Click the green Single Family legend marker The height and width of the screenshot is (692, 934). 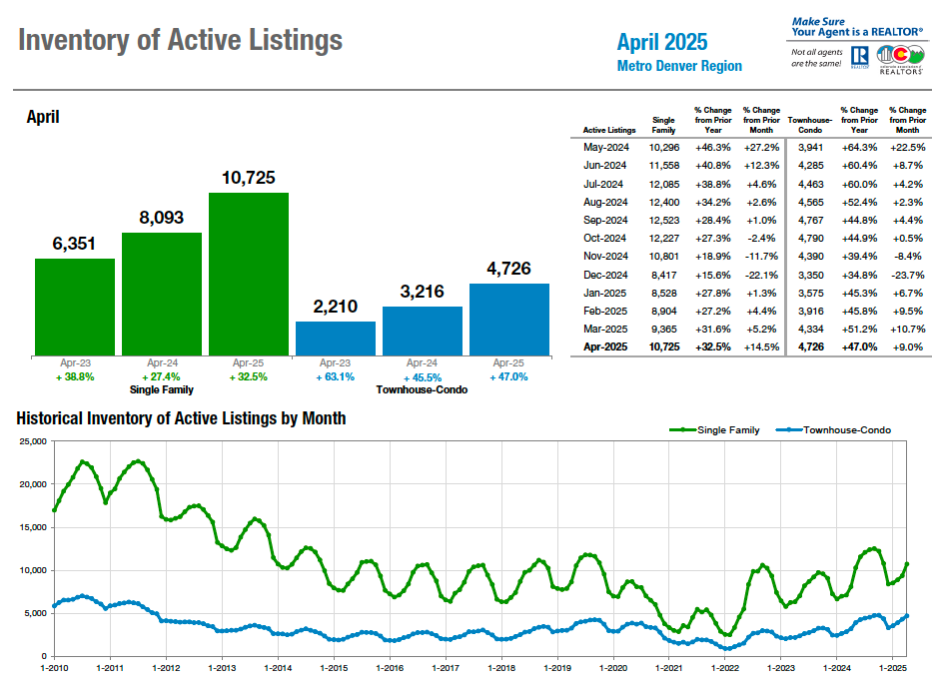click(x=684, y=430)
